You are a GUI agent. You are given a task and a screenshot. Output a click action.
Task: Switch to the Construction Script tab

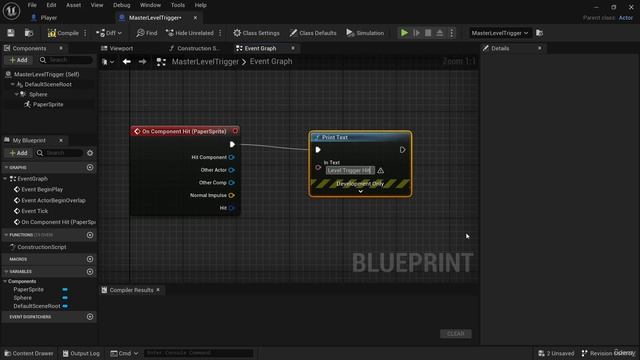tap(194, 48)
